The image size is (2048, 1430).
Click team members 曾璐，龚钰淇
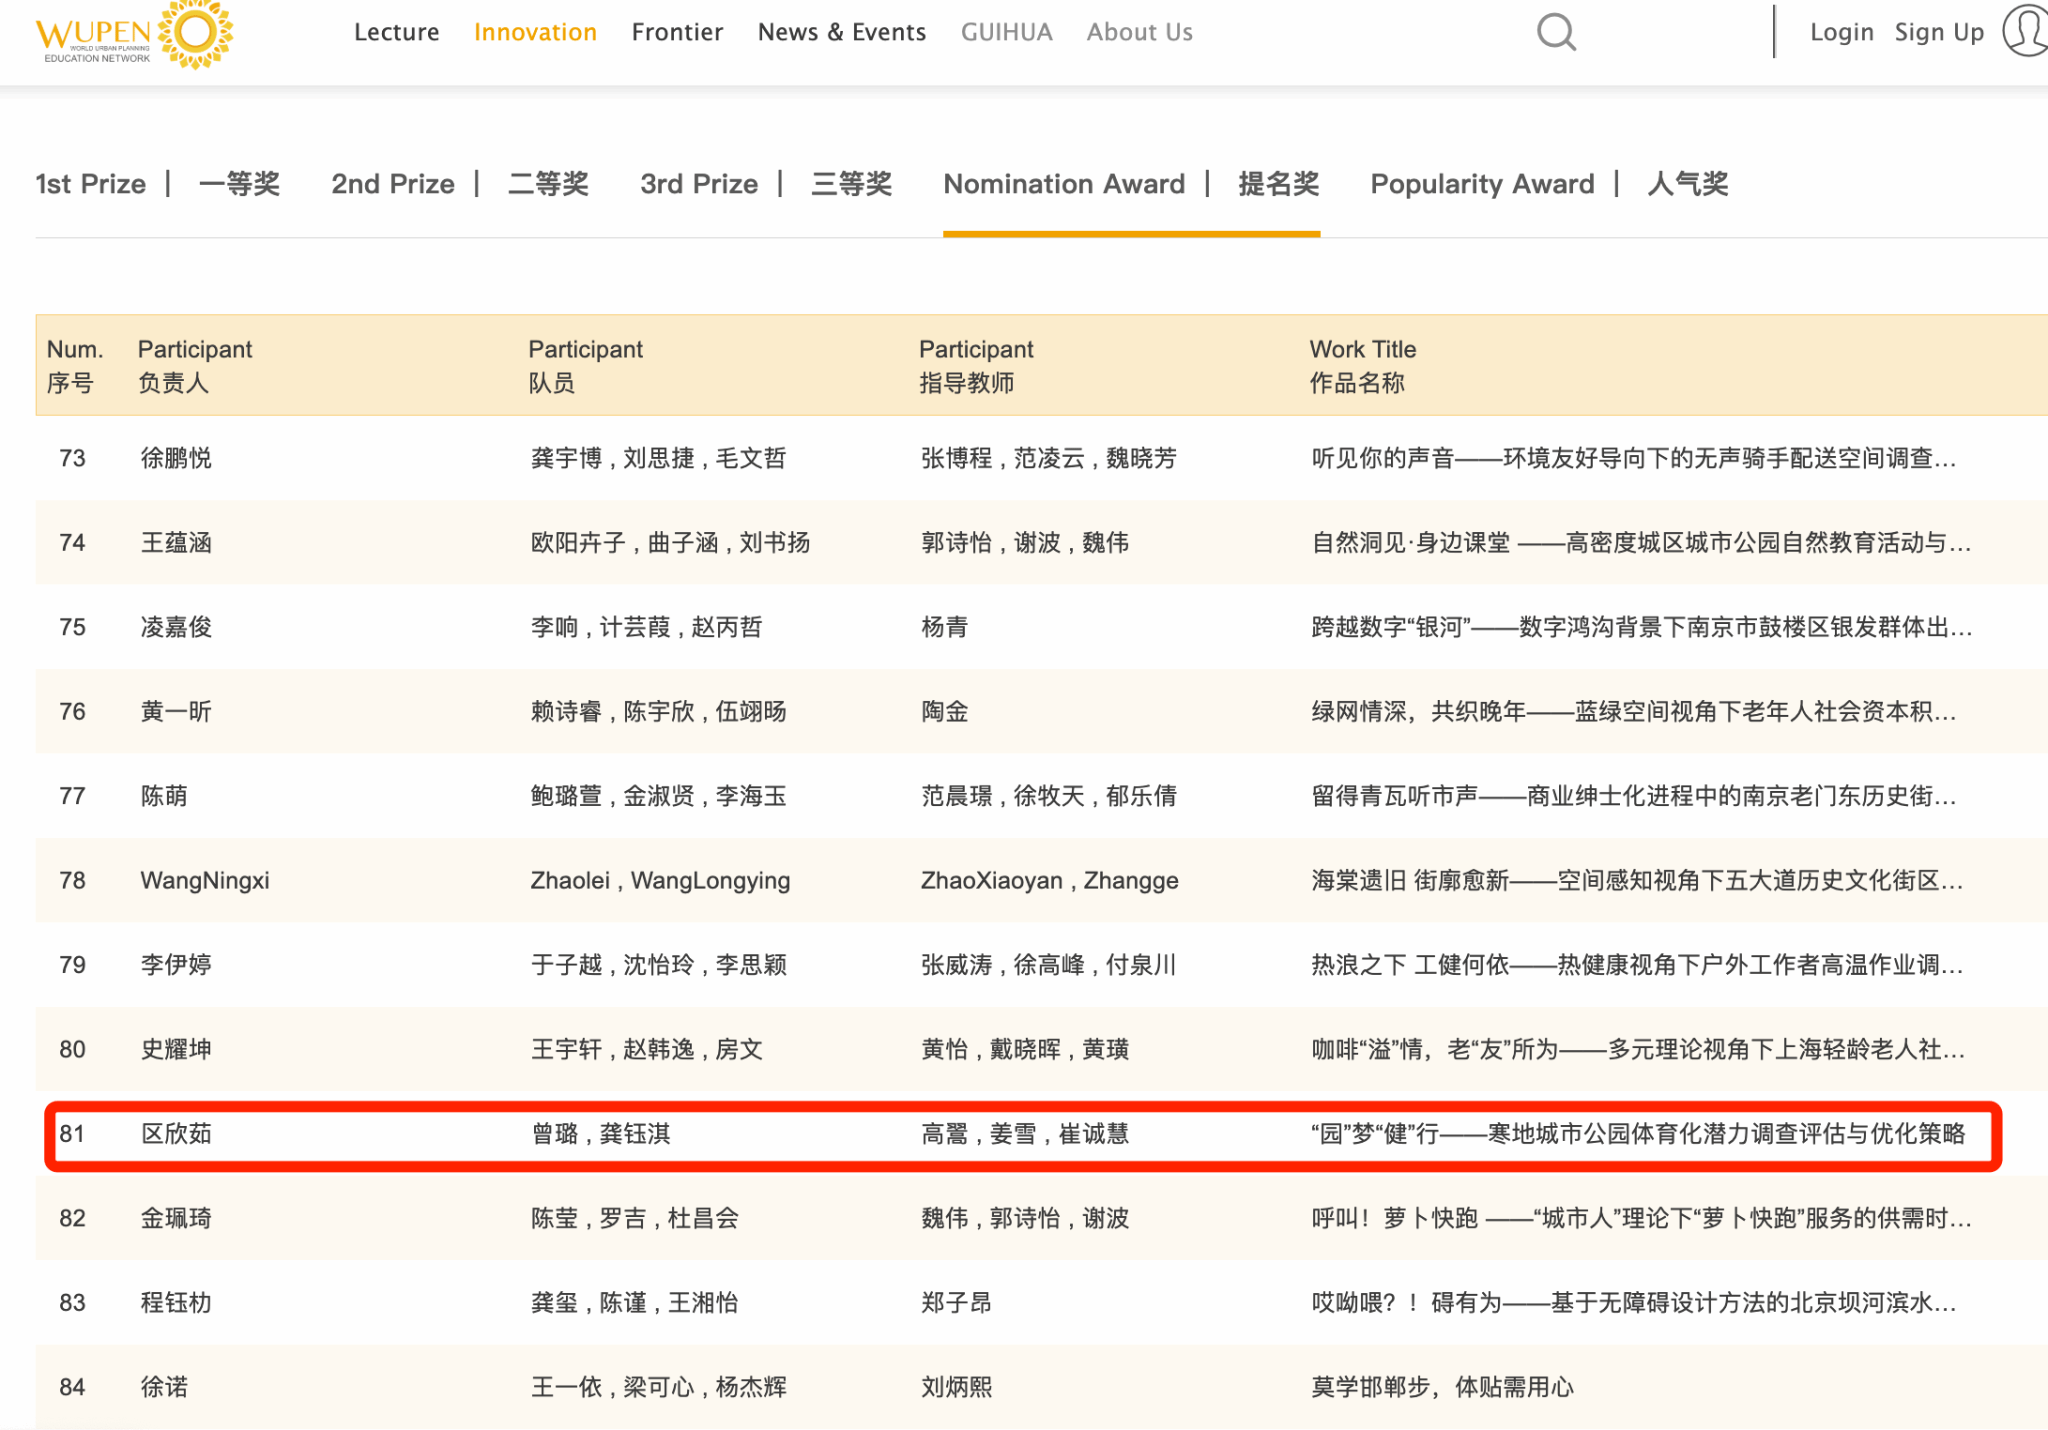601,1134
